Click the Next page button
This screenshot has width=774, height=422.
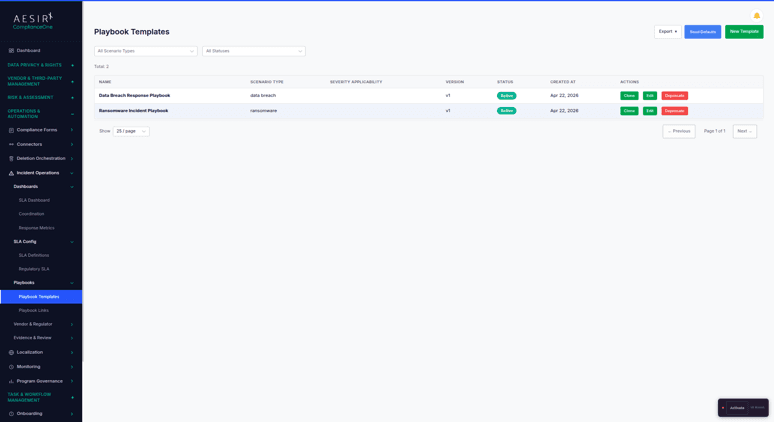(744, 131)
